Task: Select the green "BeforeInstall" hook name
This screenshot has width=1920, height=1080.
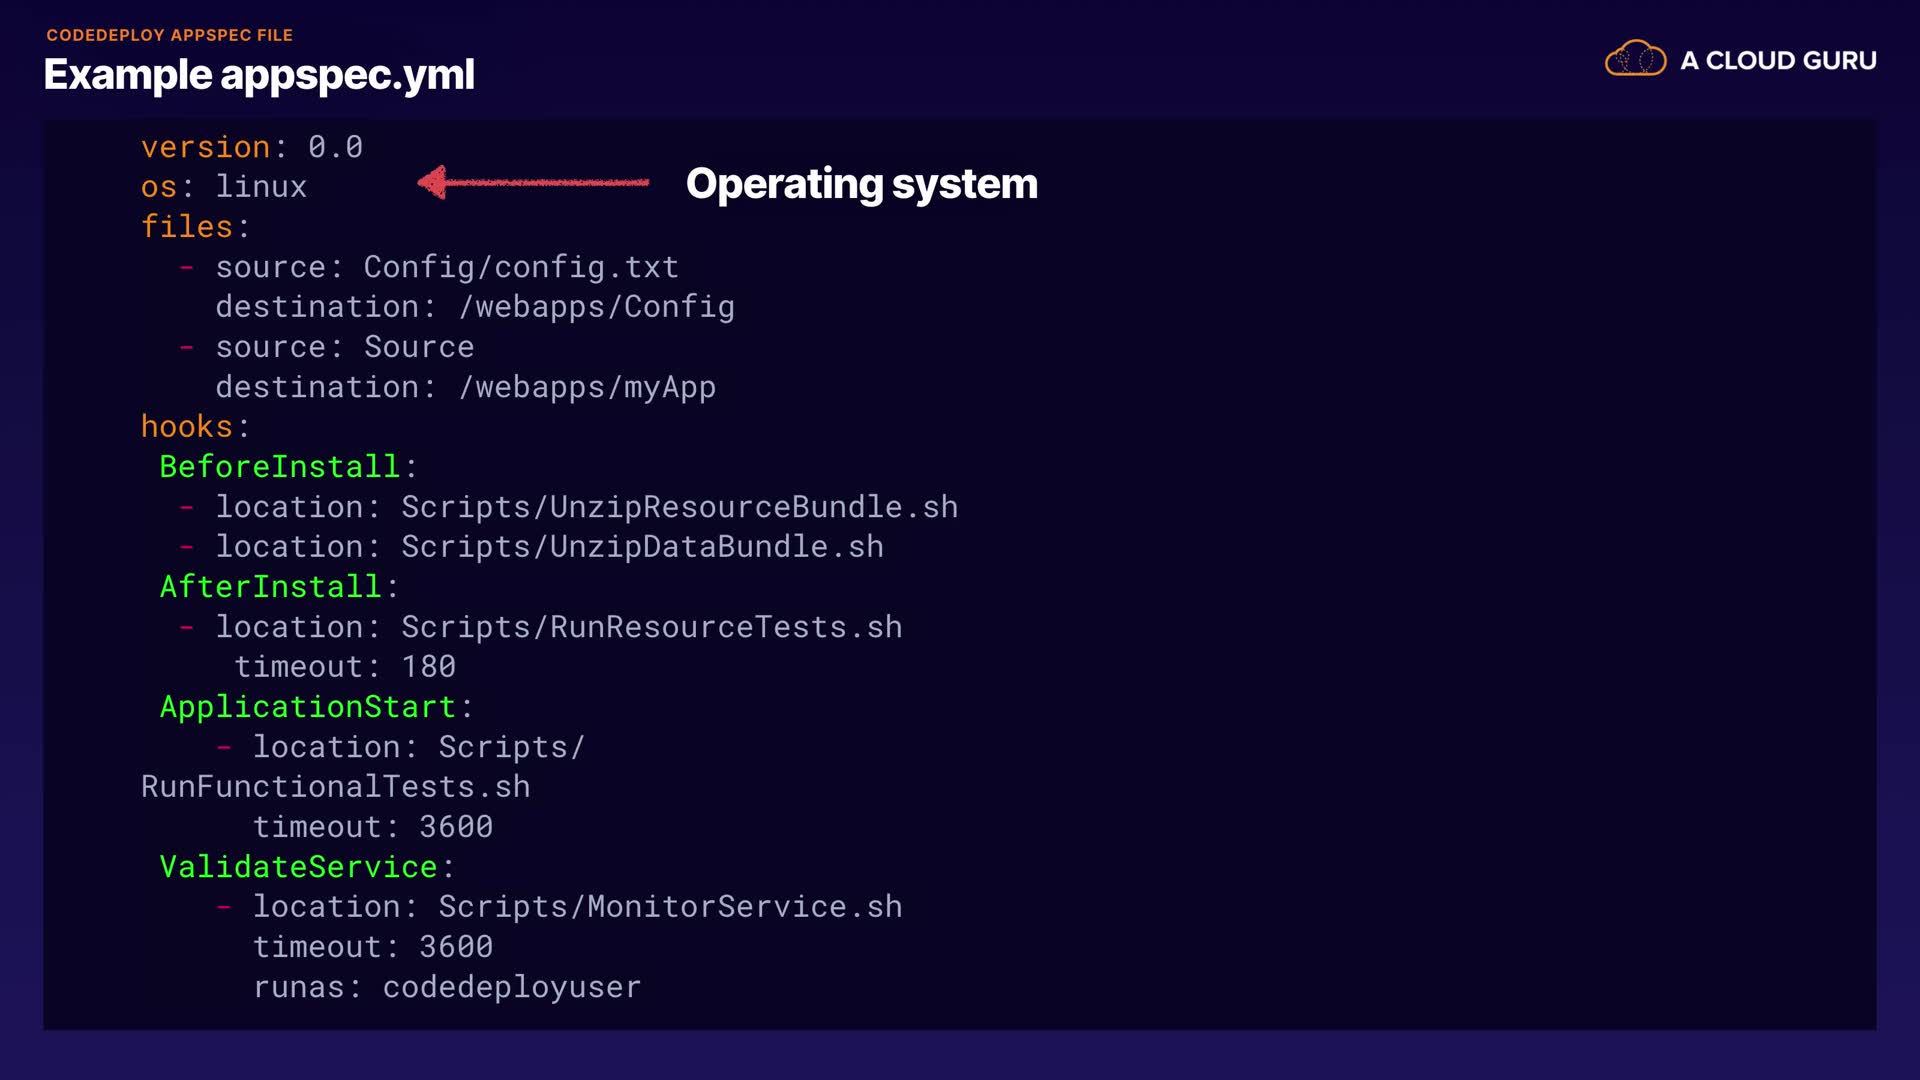Action: 279,467
